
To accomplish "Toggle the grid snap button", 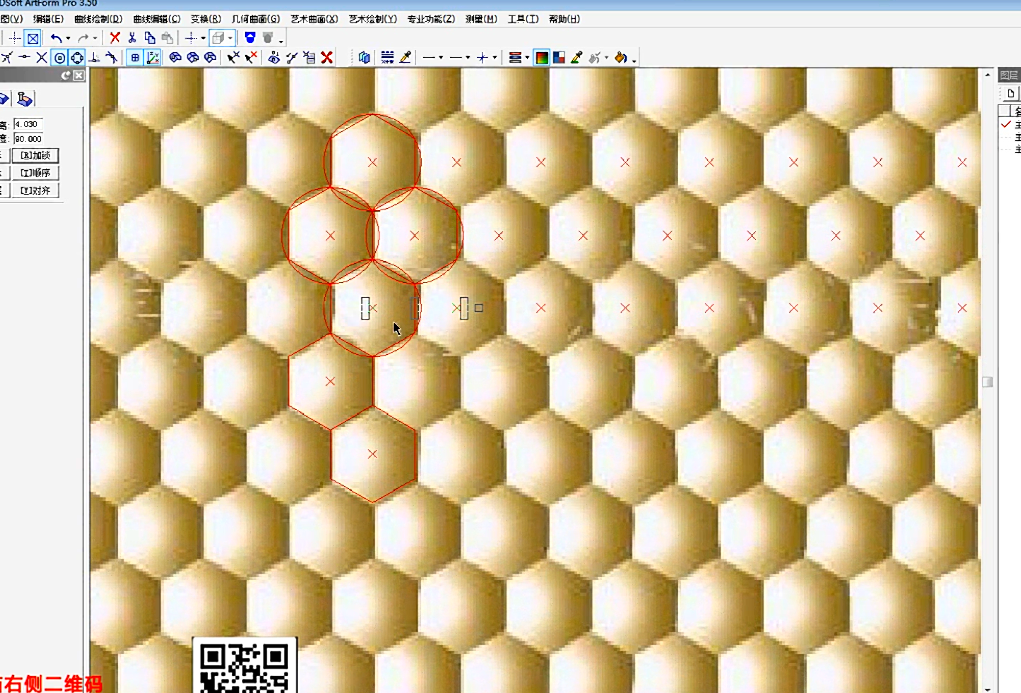I will click(135, 58).
